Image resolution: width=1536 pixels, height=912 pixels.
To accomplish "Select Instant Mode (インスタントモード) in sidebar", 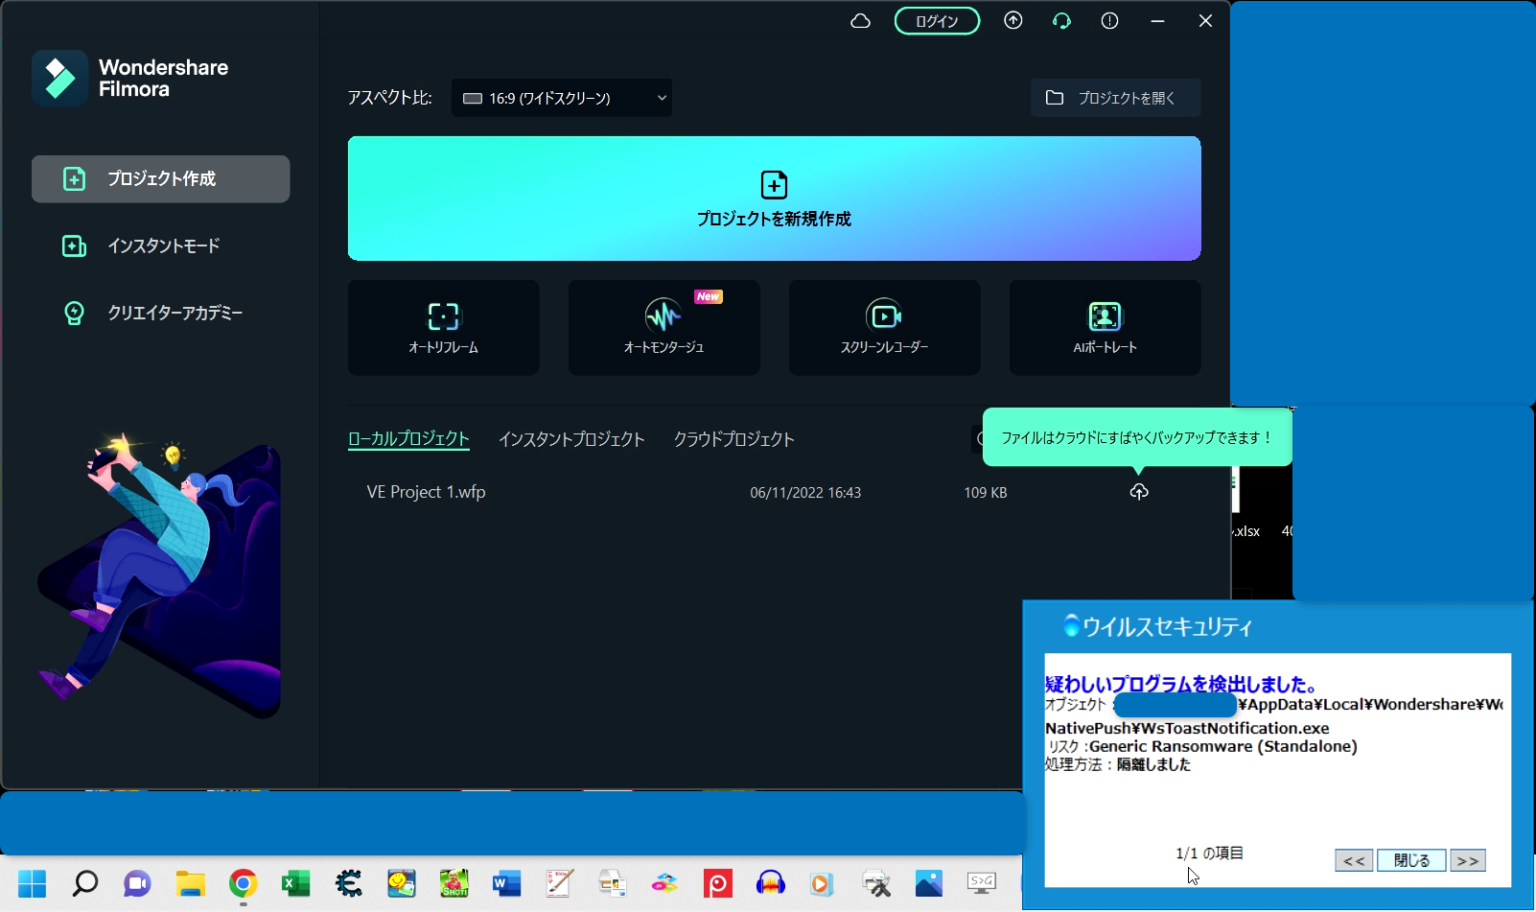I will tap(162, 246).
